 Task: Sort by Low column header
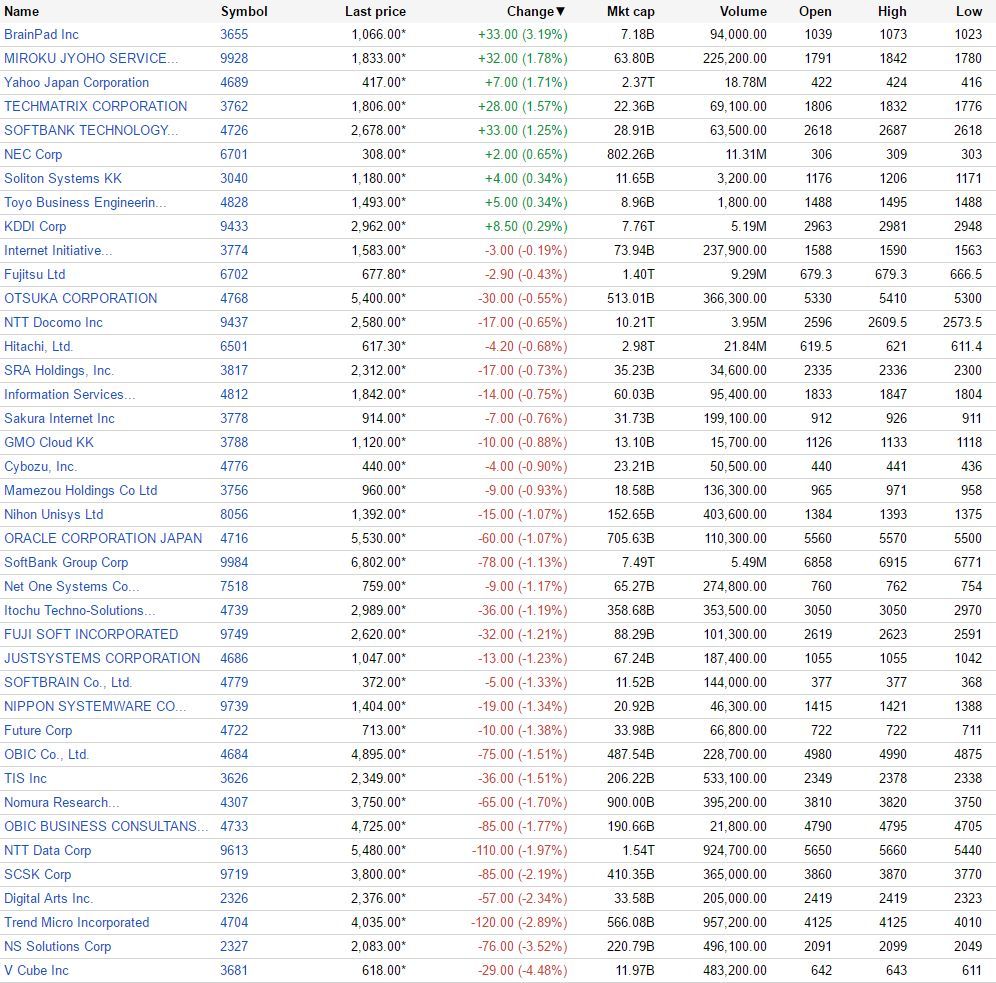(x=969, y=11)
